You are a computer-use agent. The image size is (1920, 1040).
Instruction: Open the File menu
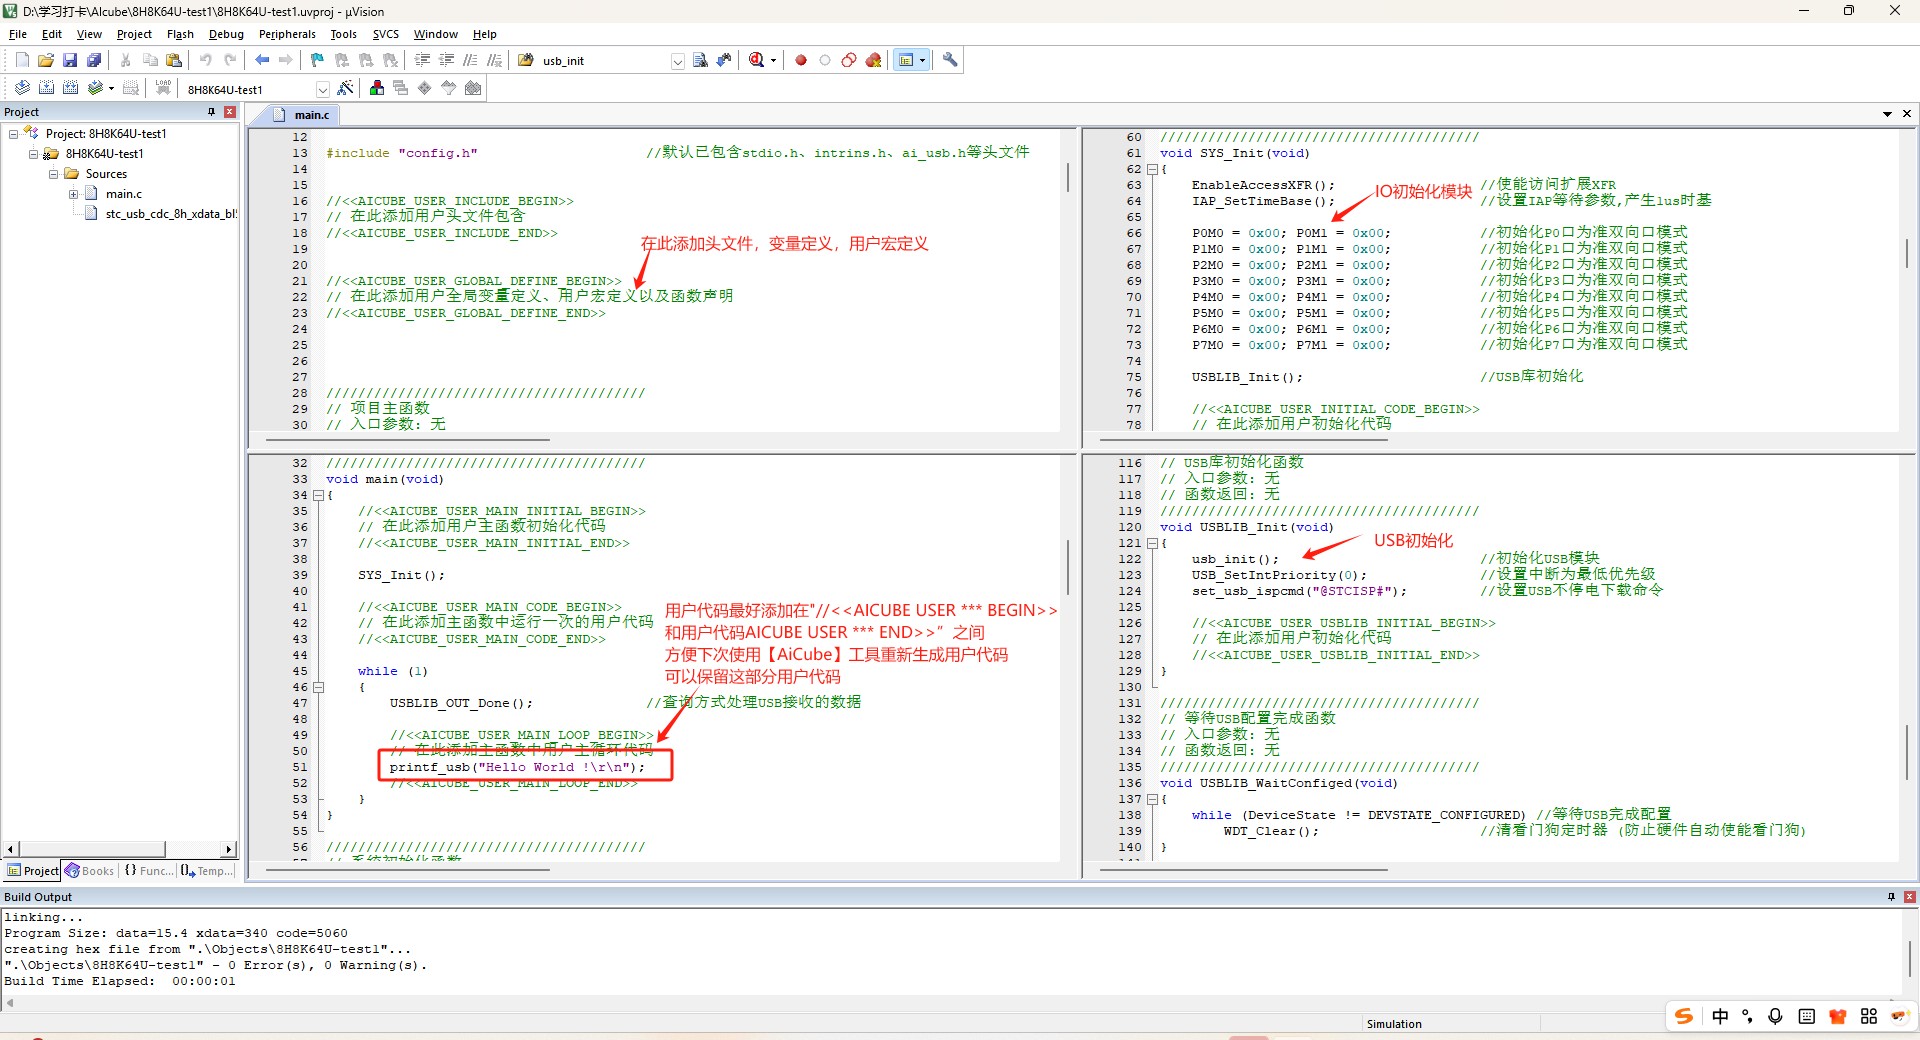18,34
